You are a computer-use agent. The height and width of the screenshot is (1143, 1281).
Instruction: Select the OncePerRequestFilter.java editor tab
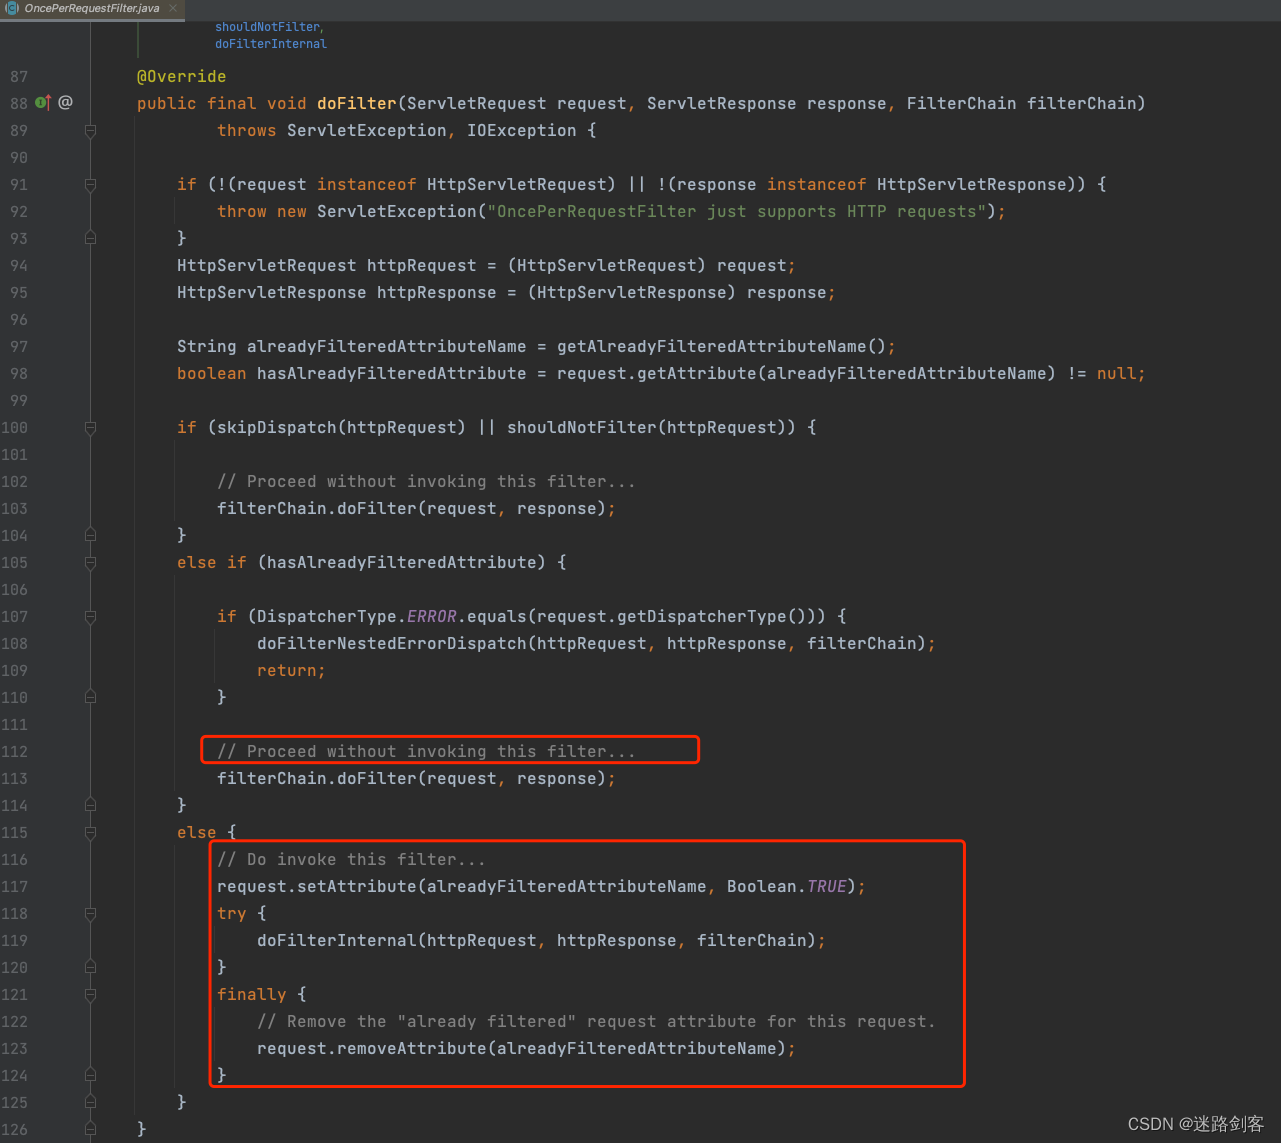[x=92, y=9]
